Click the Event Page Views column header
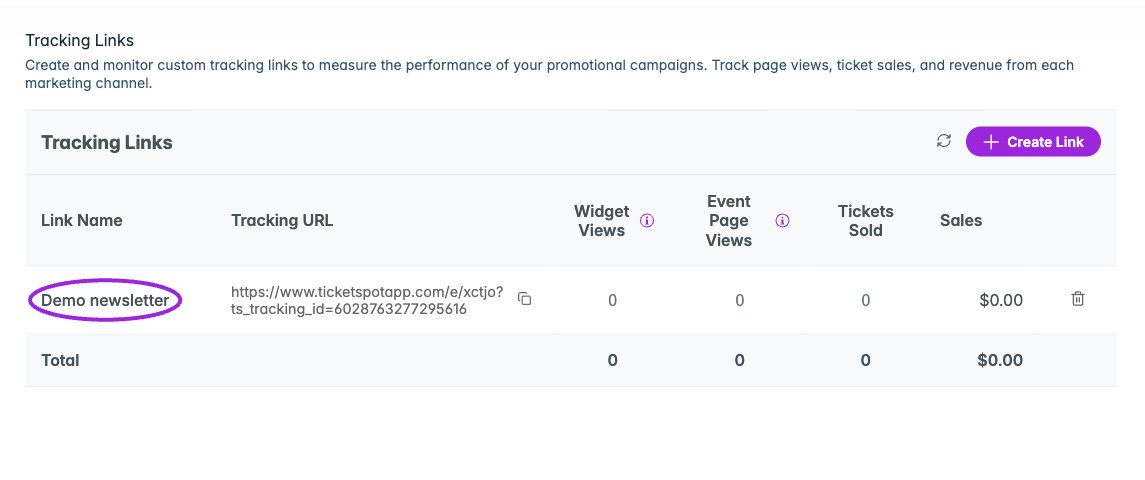Screen dimensions: 1145x480 729,221
